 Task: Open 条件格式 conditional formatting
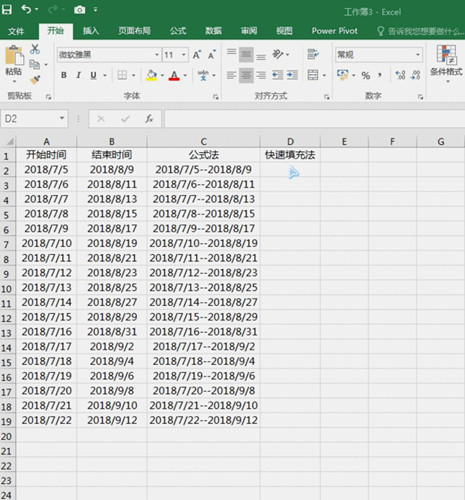coord(446,64)
